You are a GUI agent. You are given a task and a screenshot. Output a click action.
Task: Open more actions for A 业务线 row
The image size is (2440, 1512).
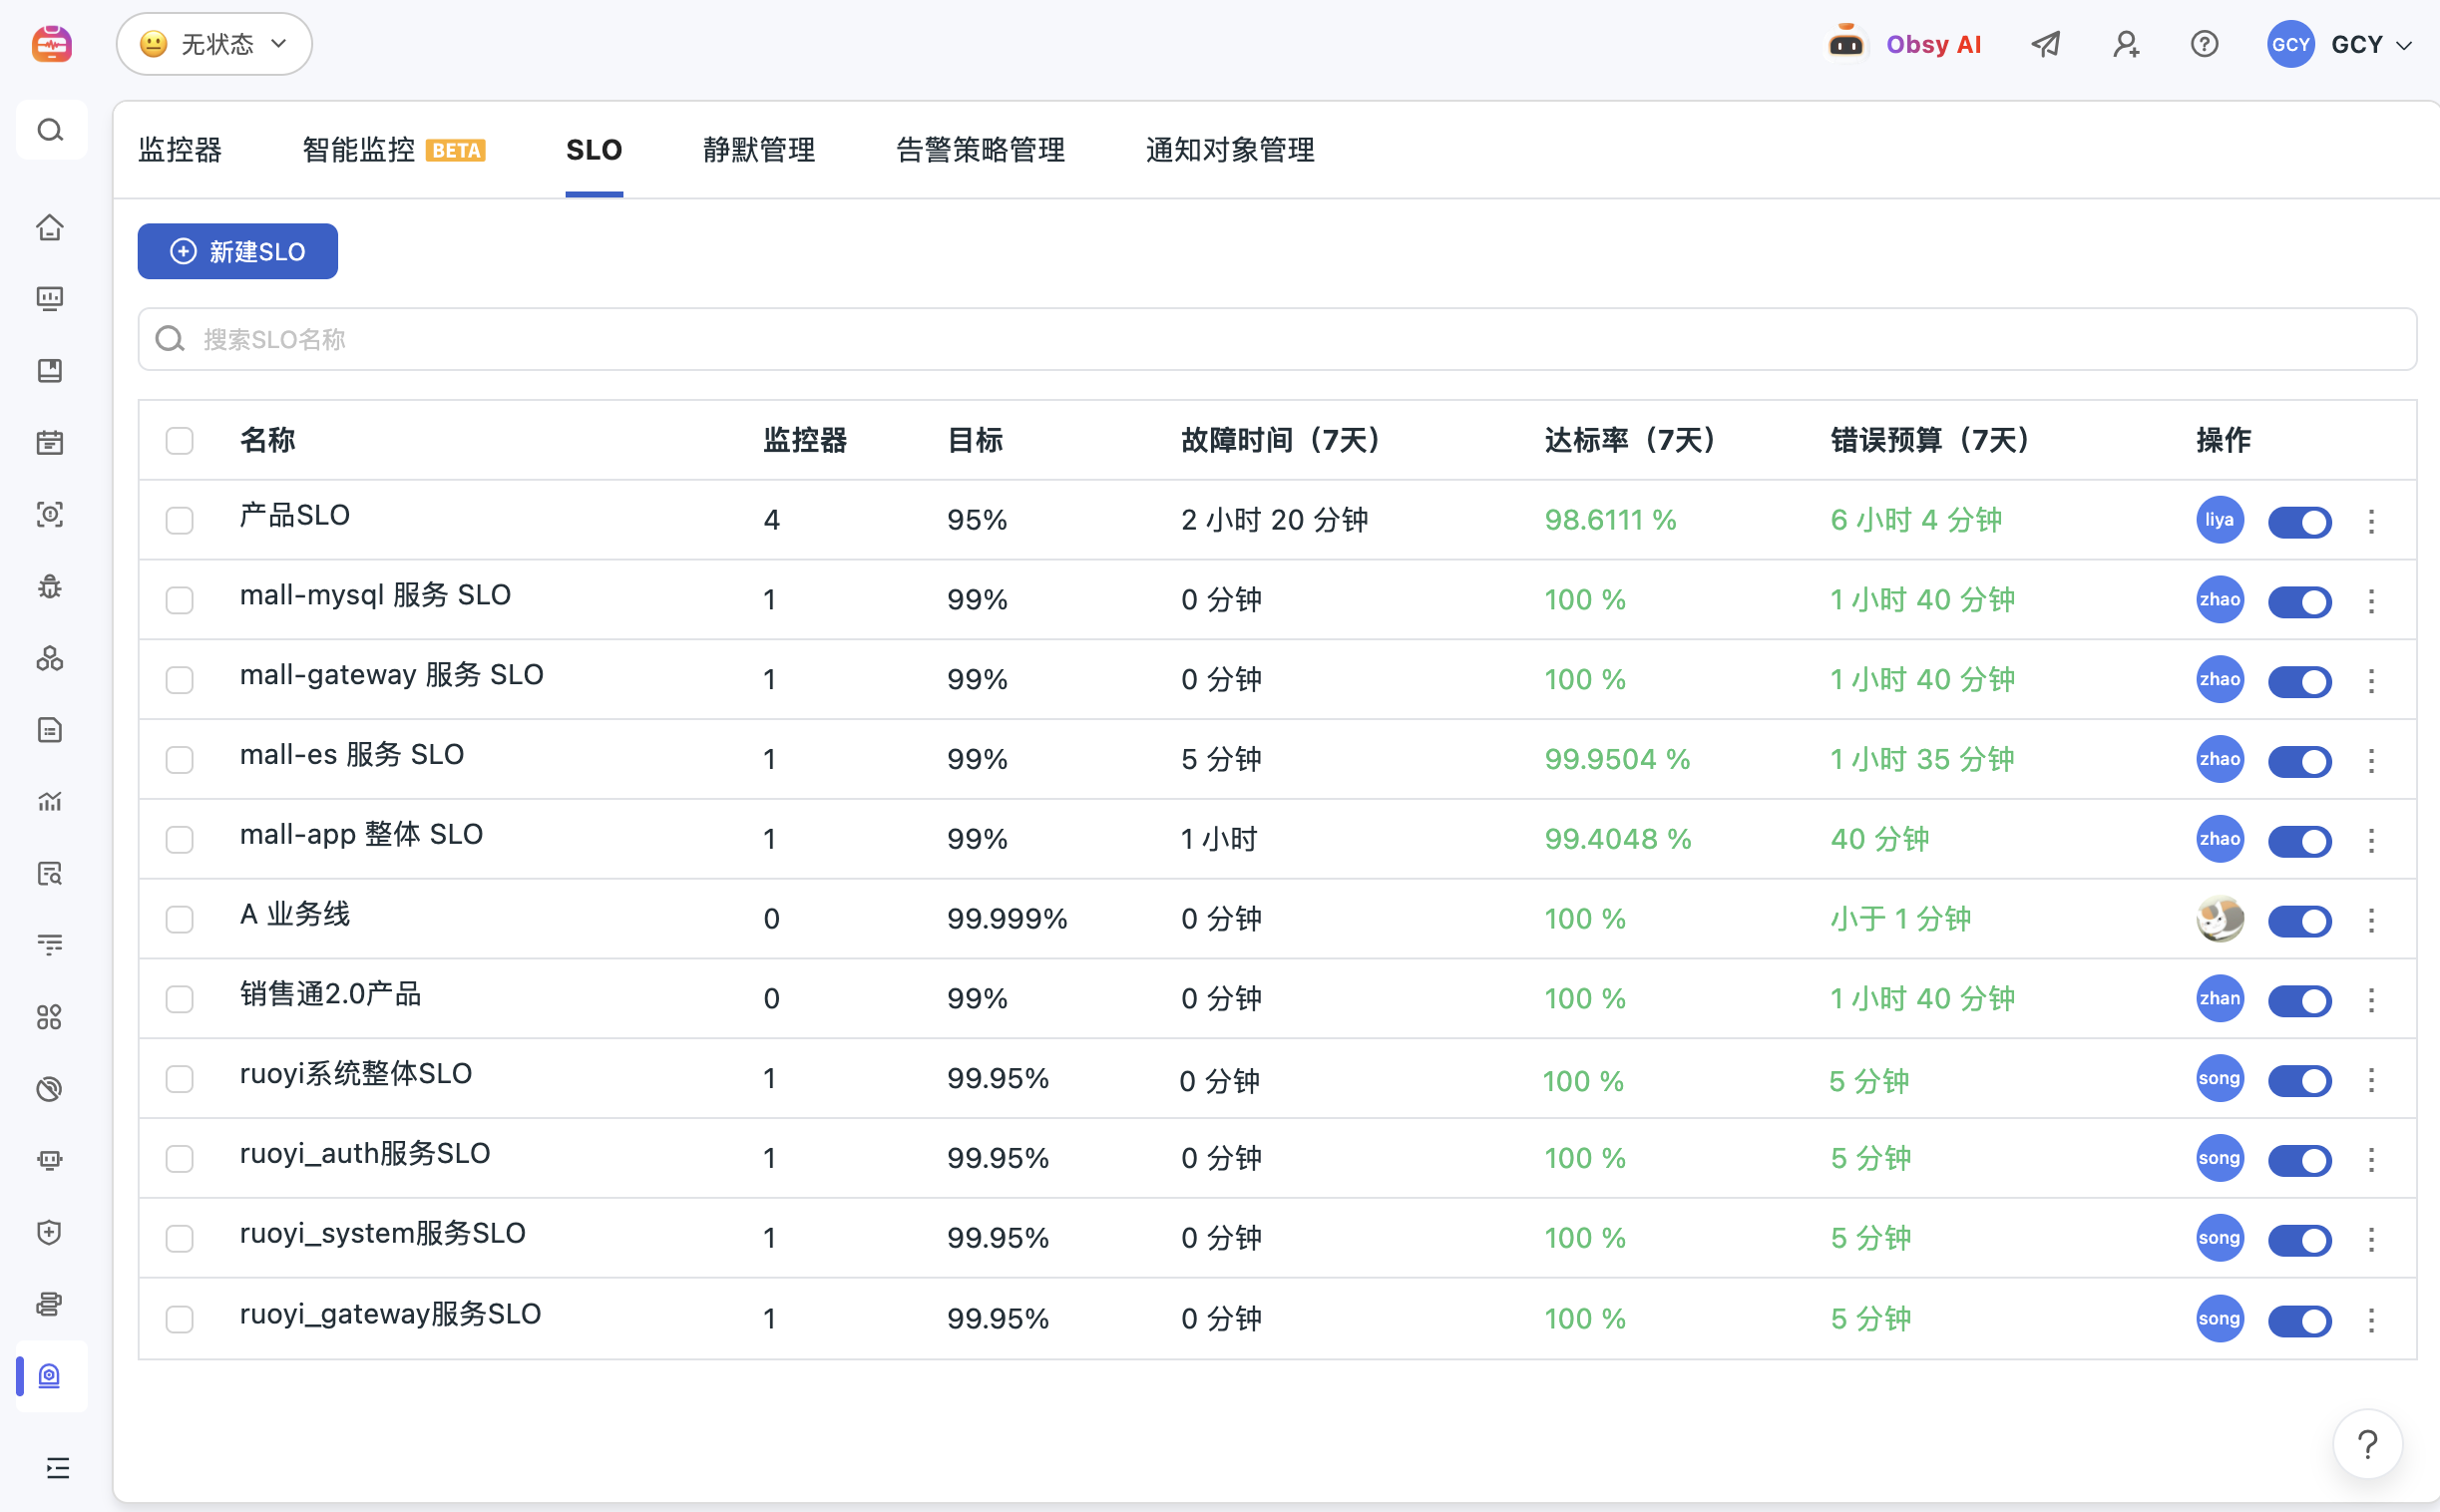point(2371,920)
